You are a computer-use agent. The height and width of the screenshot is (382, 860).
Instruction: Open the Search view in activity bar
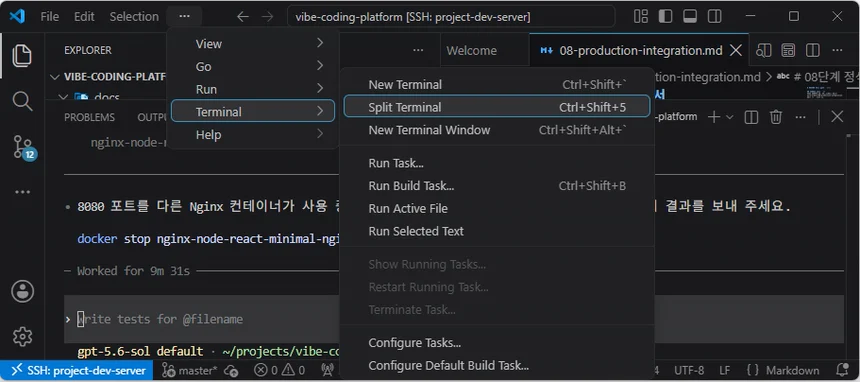coord(22,101)
